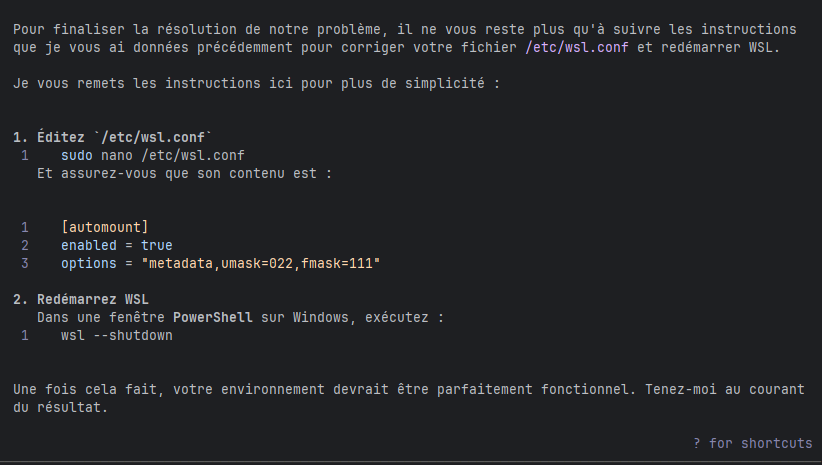
Task: Click line number 3 beside the options line
Action: pos(24,263)
